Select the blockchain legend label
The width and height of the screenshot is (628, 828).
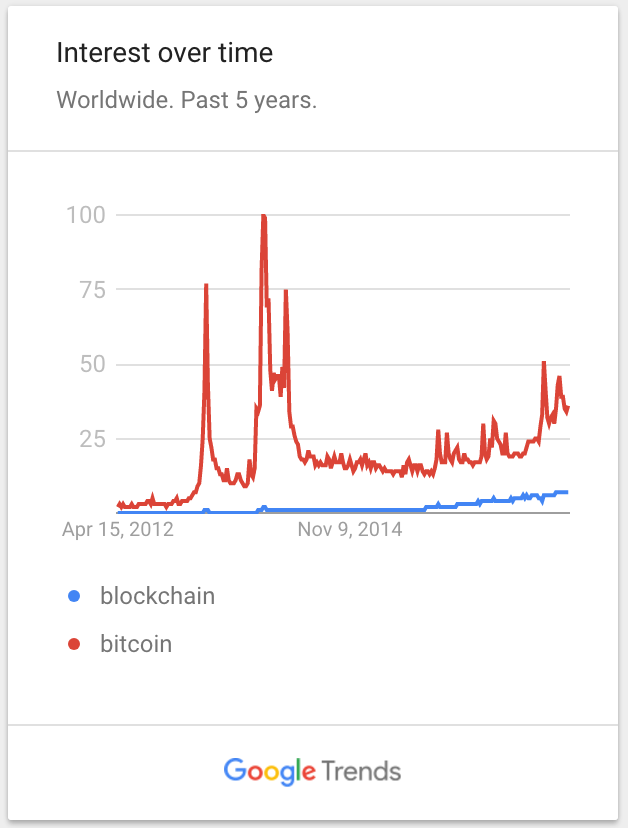click(x=157, y=596)
